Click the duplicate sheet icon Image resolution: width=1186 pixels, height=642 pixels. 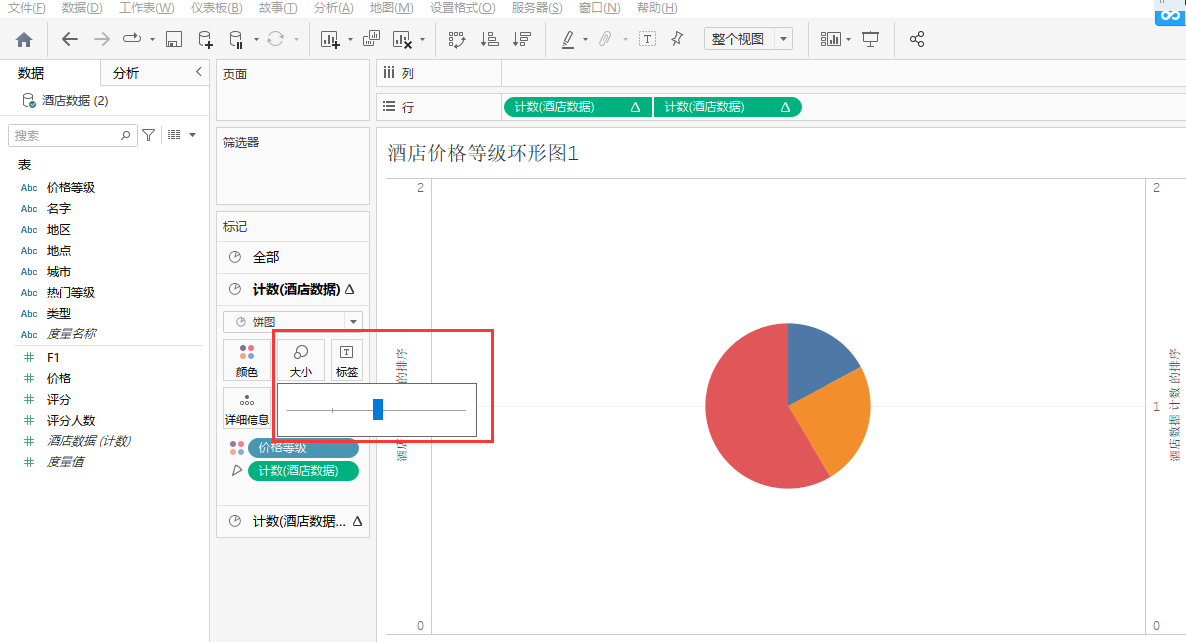coord(371,39)
